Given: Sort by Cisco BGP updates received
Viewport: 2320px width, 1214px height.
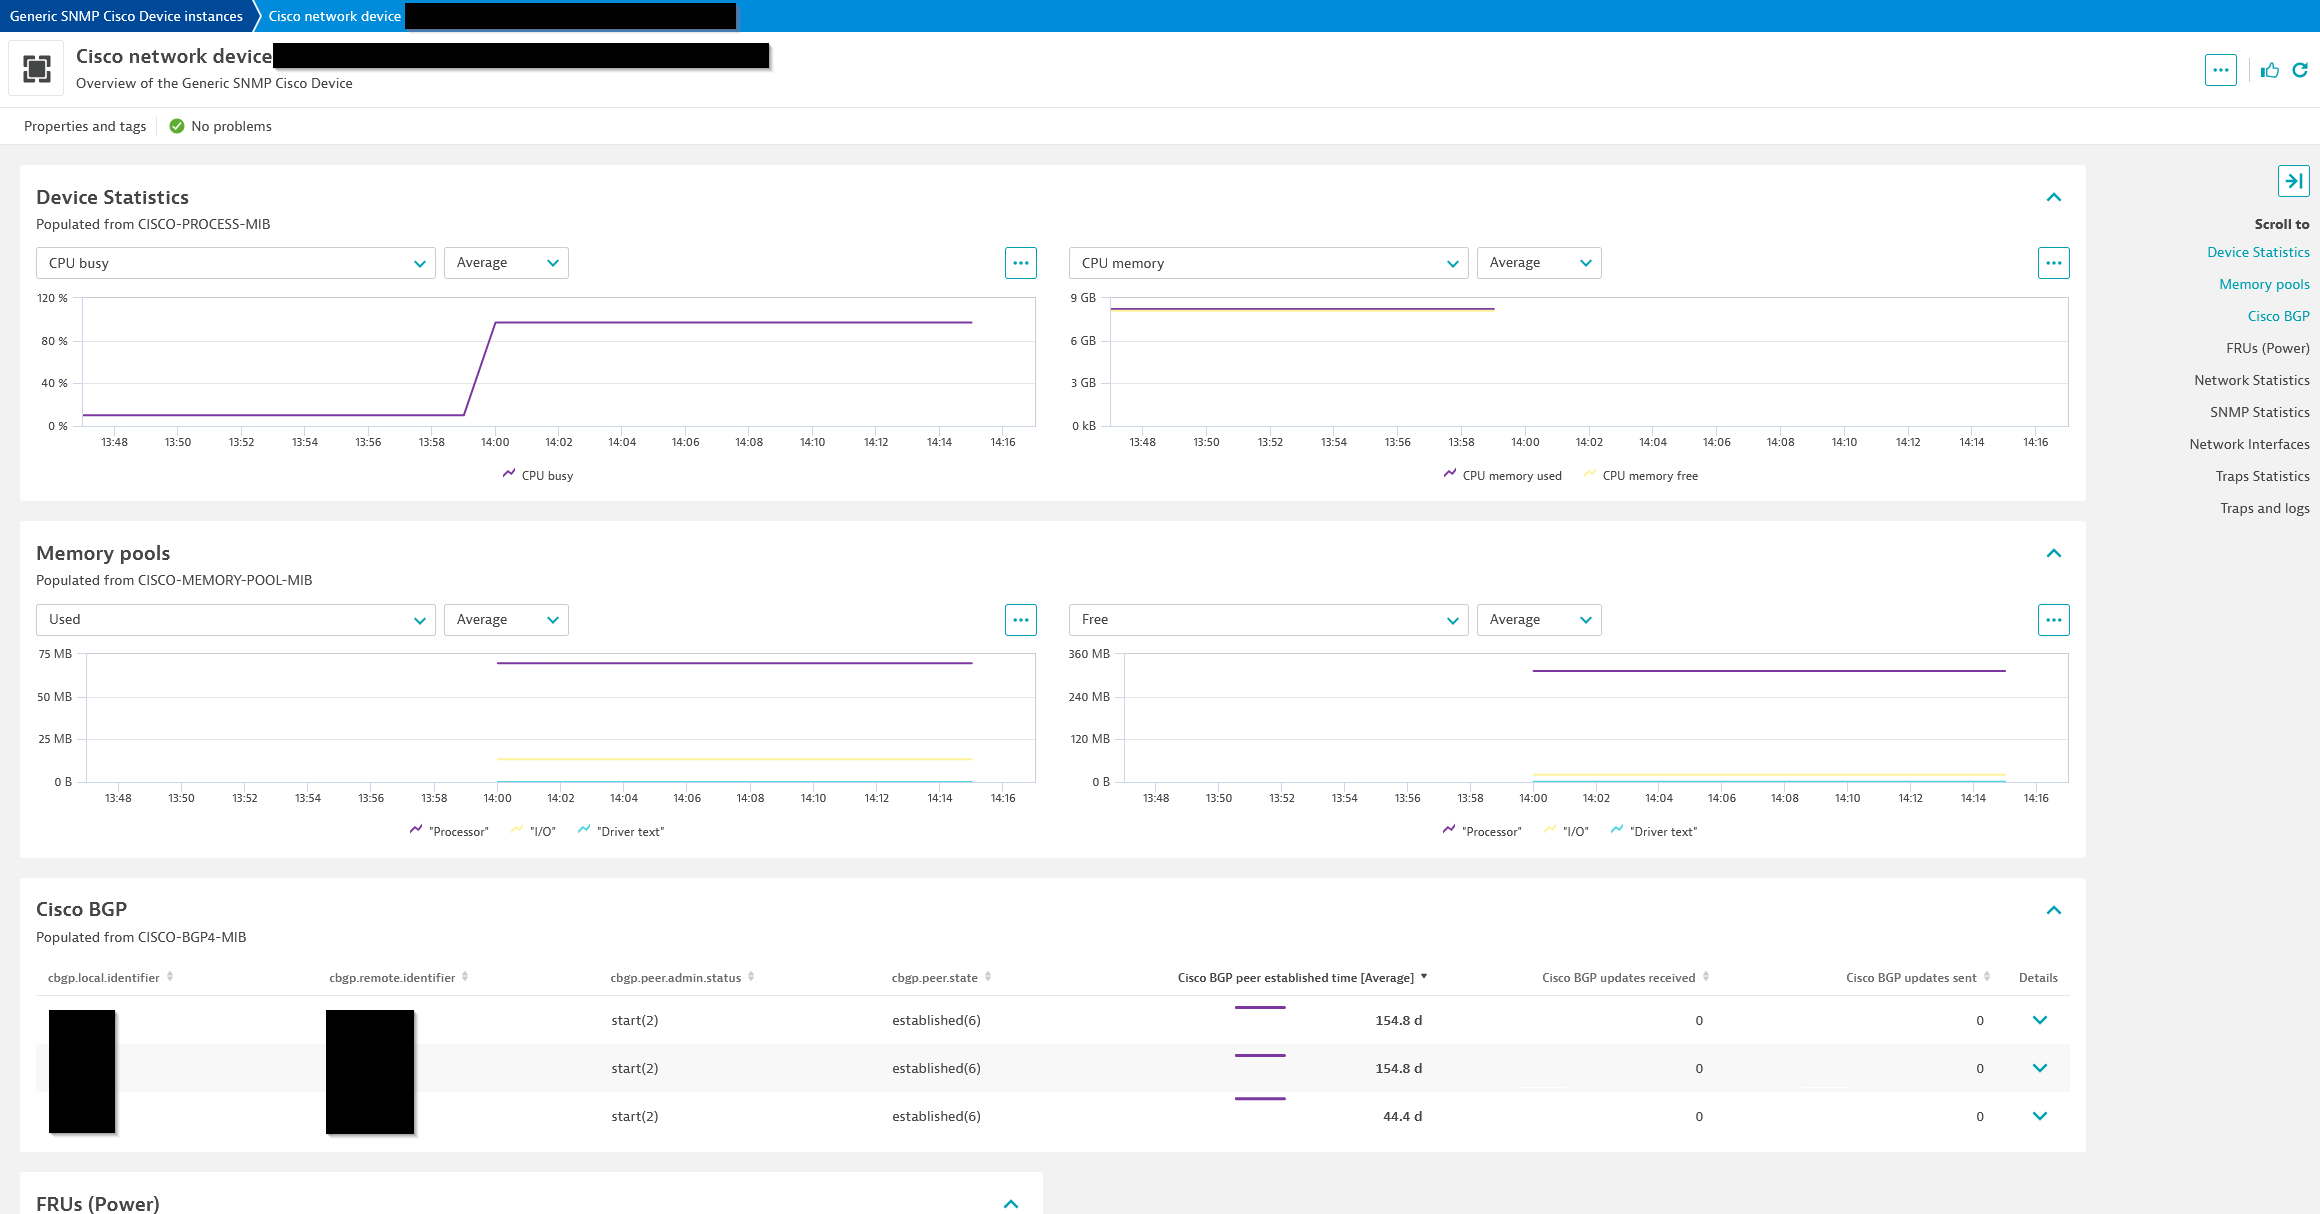Looking at the screenshot, I should coord(1625,977).
